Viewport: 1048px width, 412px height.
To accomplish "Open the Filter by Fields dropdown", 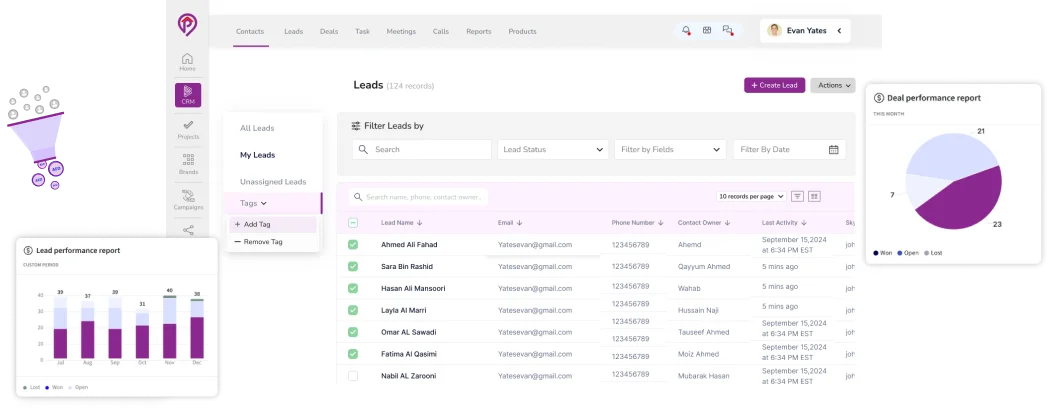I will pos(670,150).
